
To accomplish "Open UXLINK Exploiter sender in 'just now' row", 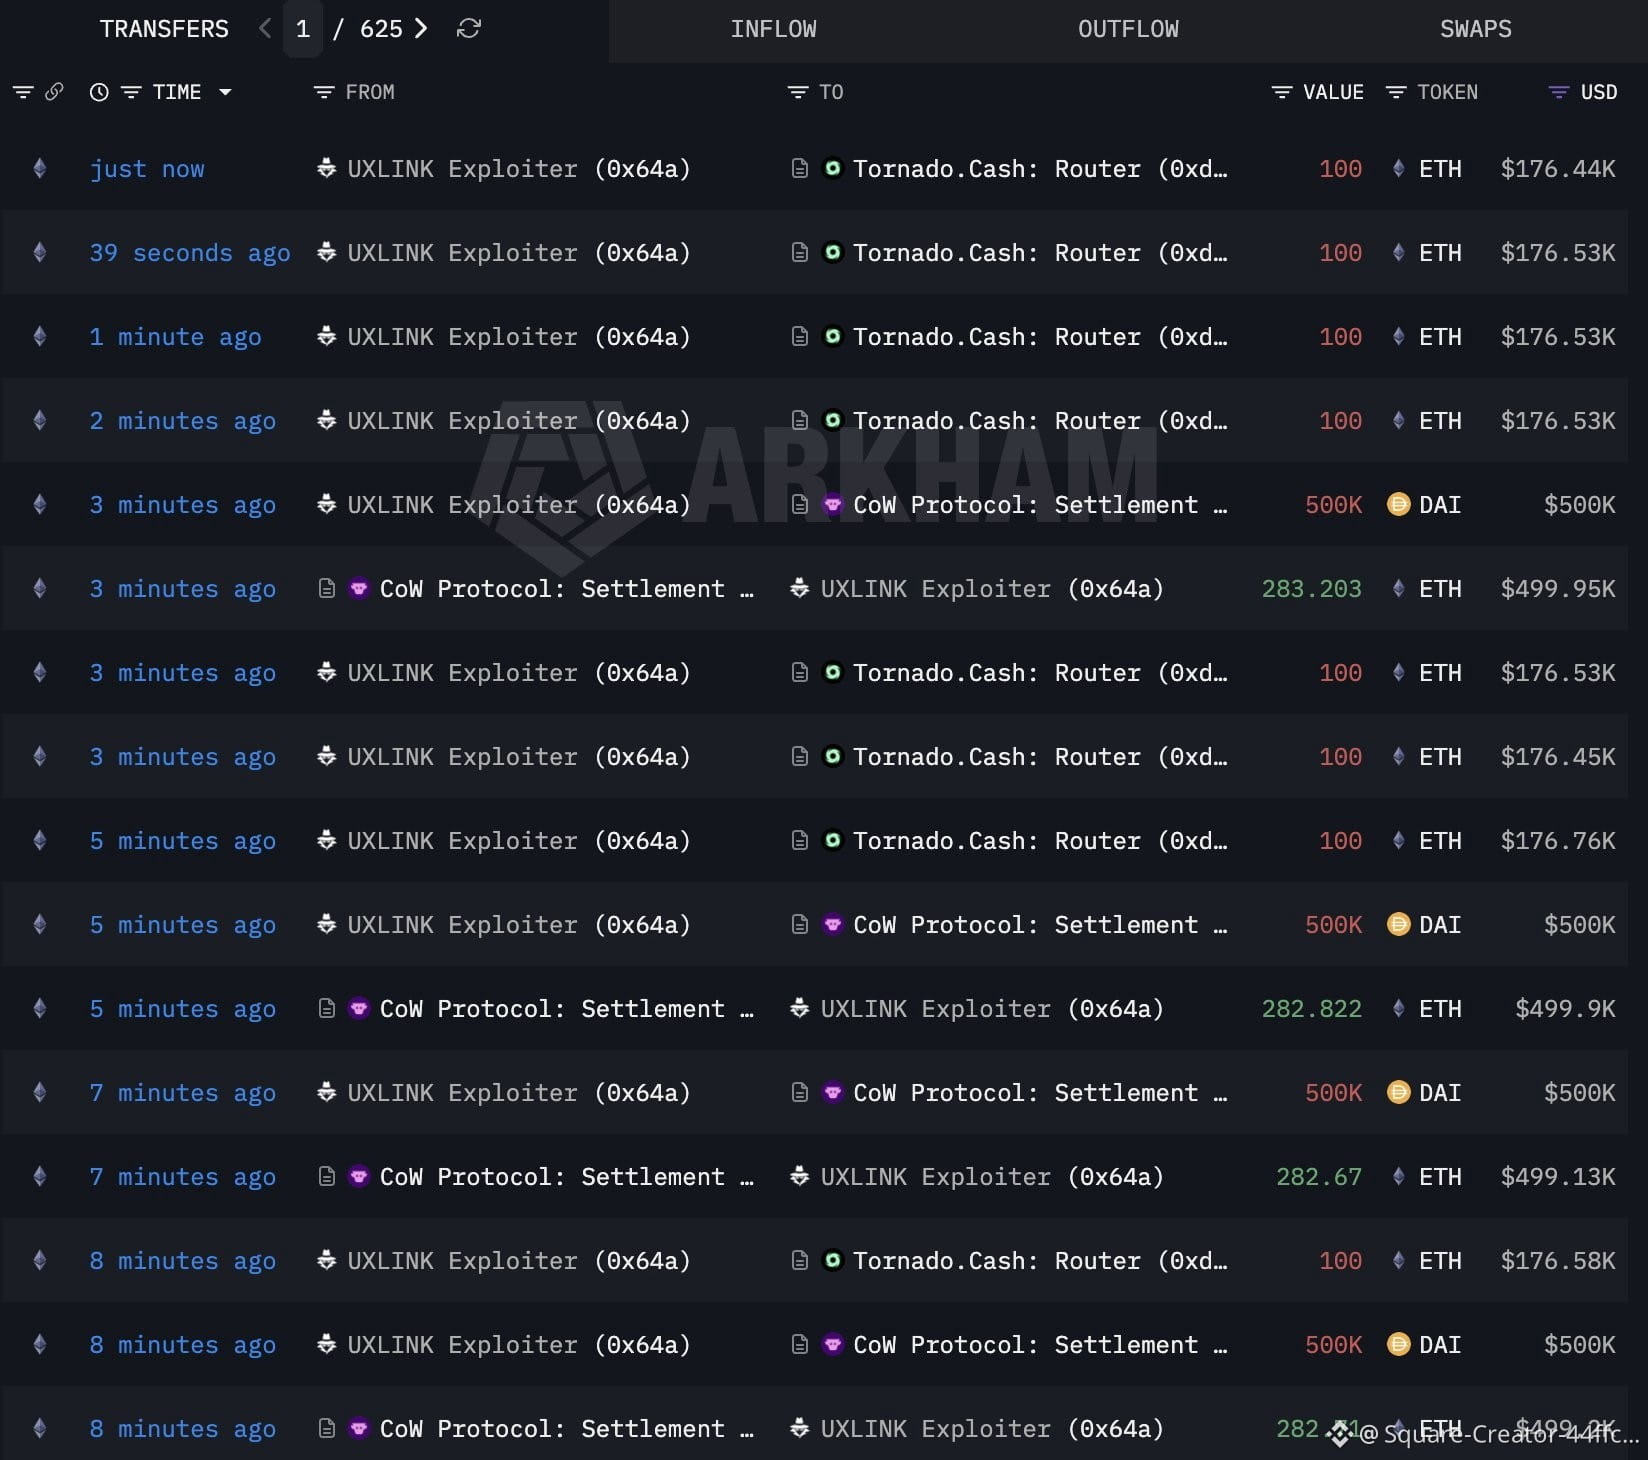I will point(519,169).
